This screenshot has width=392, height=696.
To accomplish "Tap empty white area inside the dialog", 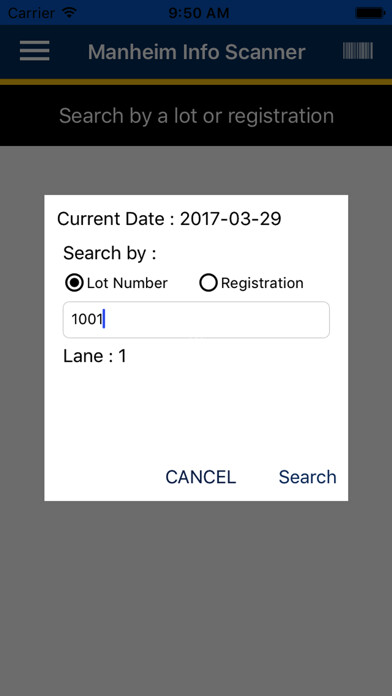I will (x=196, y=413).
